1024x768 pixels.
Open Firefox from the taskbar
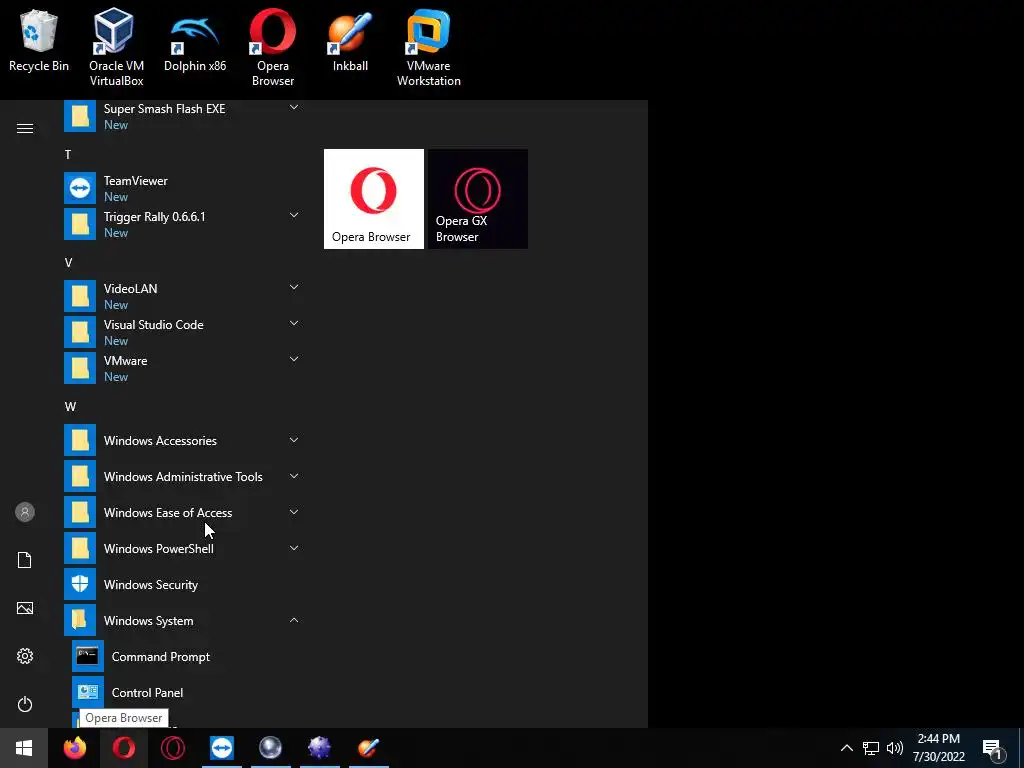74,748
